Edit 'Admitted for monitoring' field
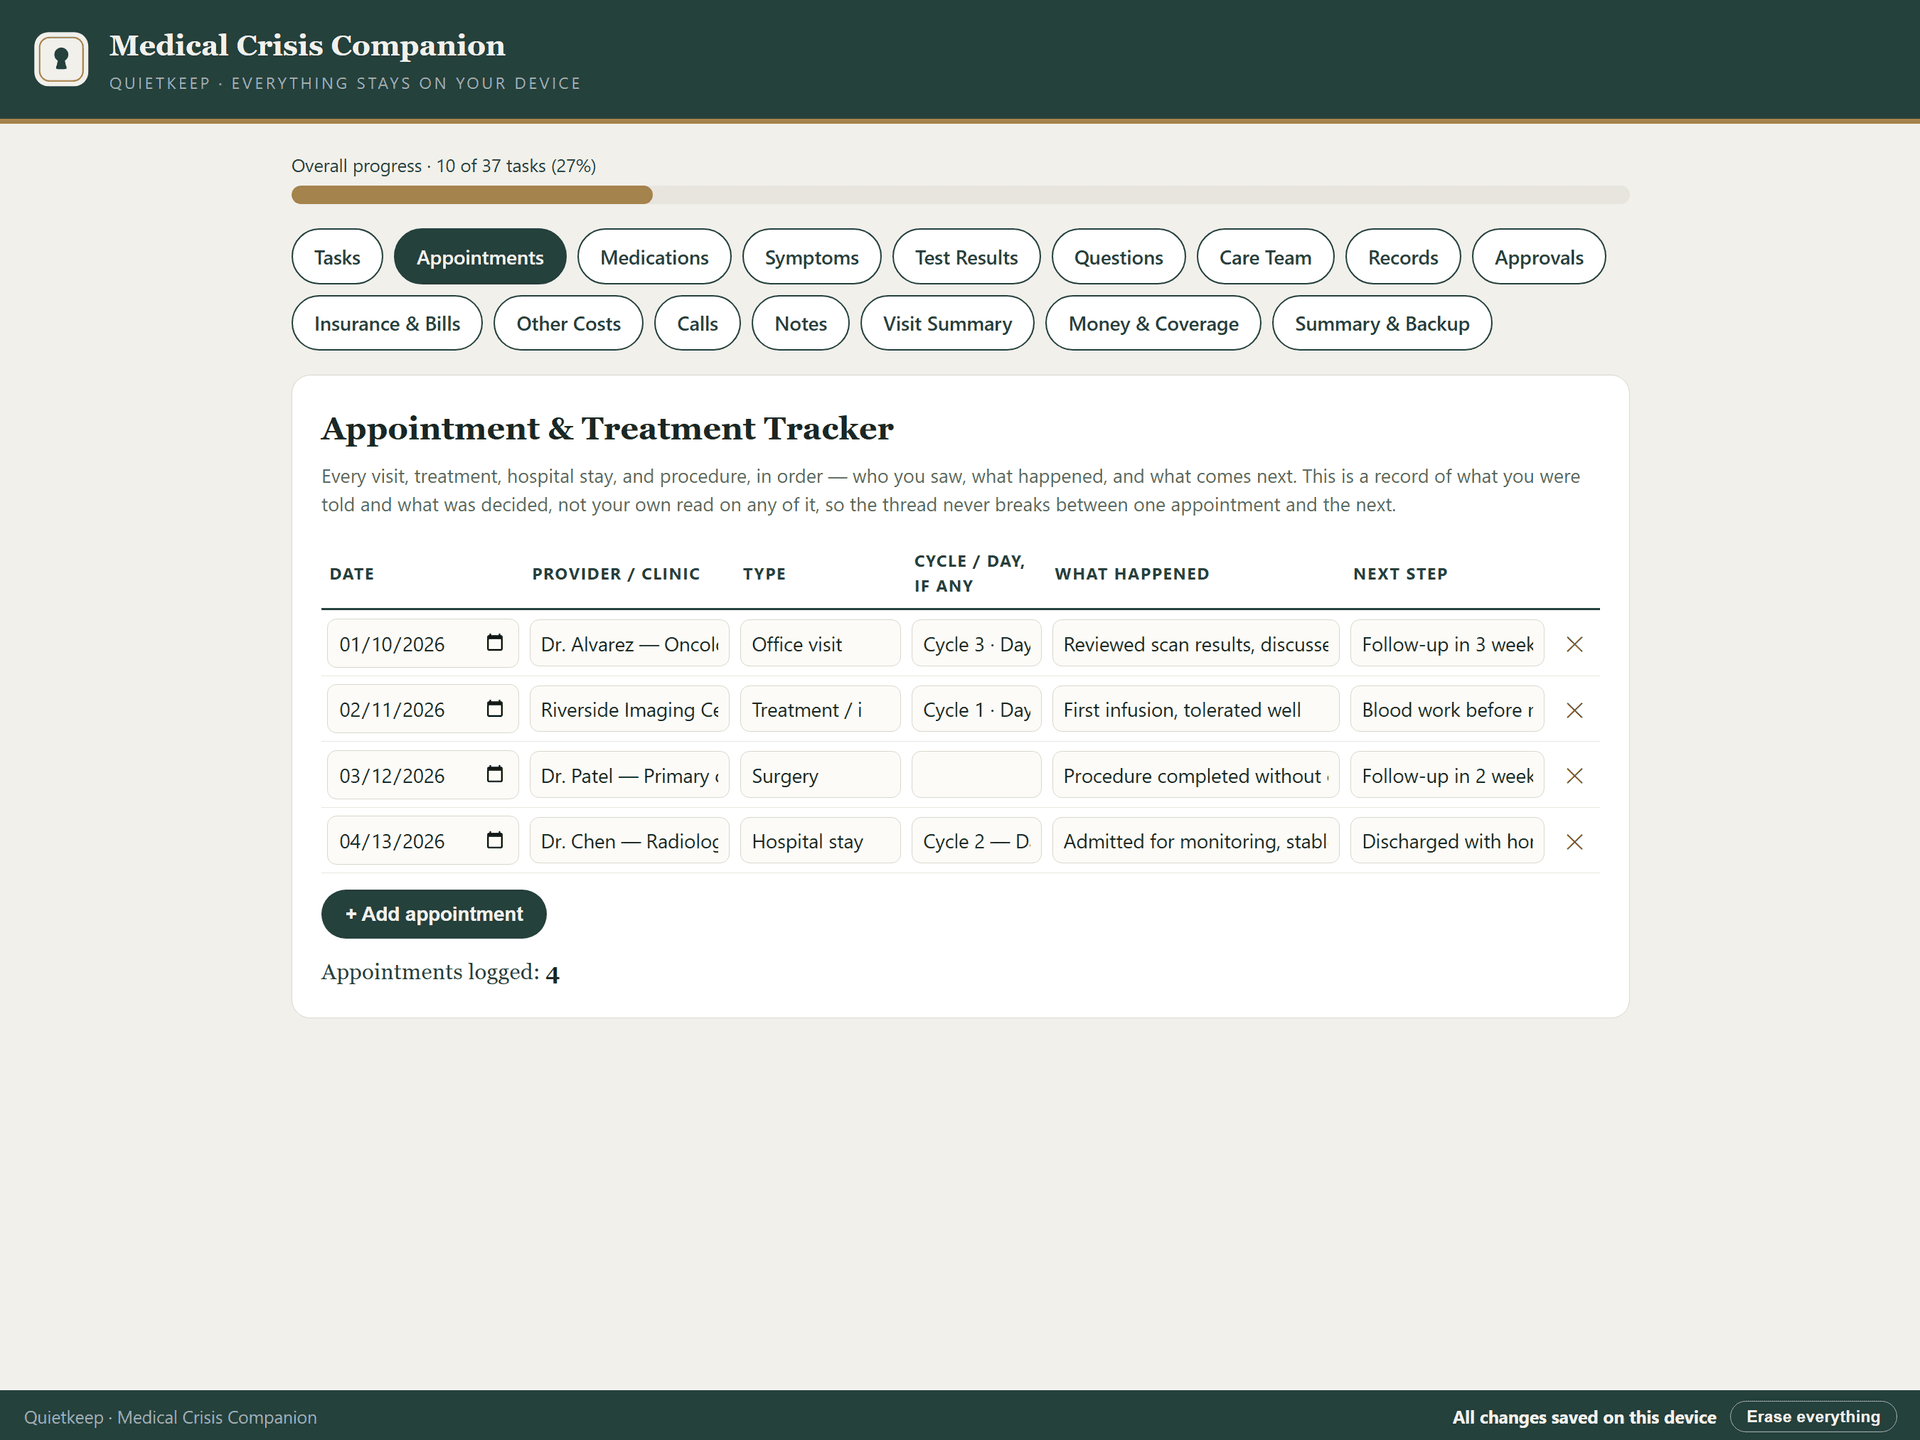This screenshot has width=1920, height=1440. click(x=1195, y=842)
